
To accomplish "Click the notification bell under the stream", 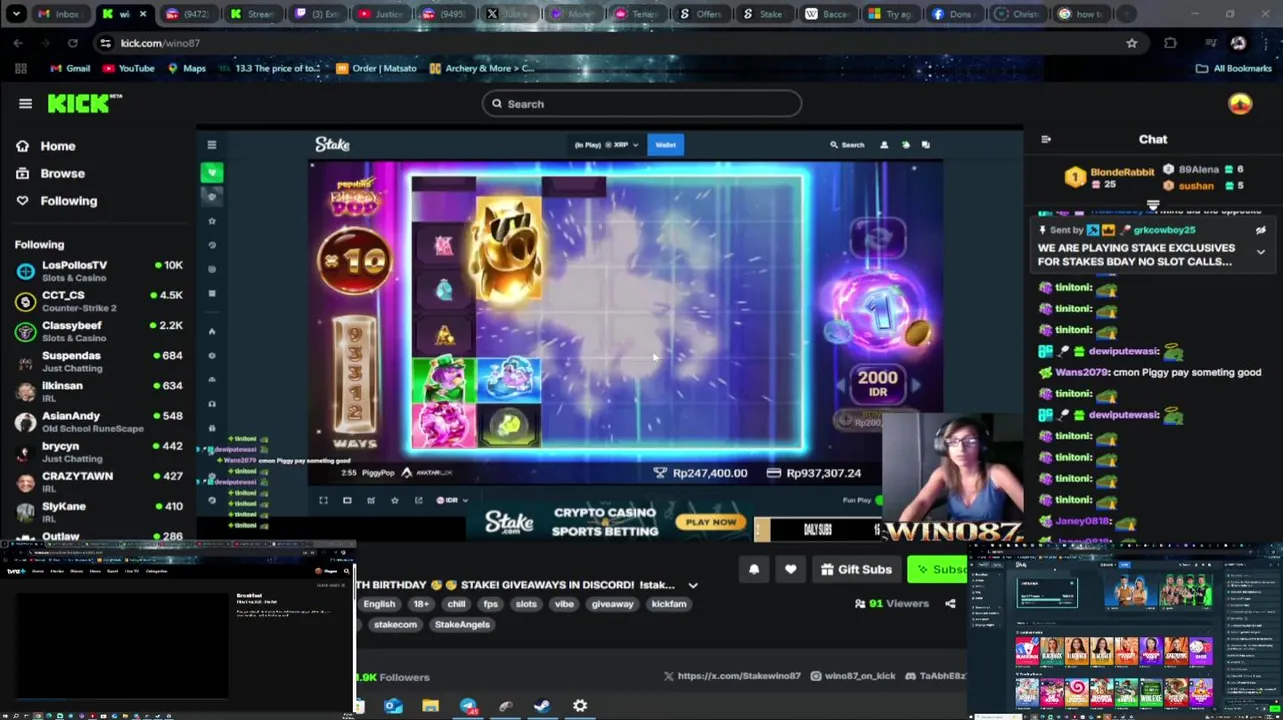I will (754, 569).
